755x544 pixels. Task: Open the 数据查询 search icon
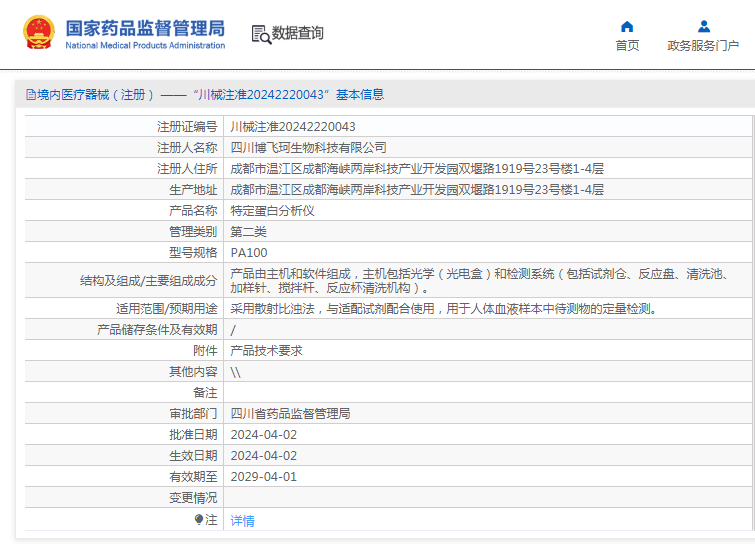click(261, 34)
